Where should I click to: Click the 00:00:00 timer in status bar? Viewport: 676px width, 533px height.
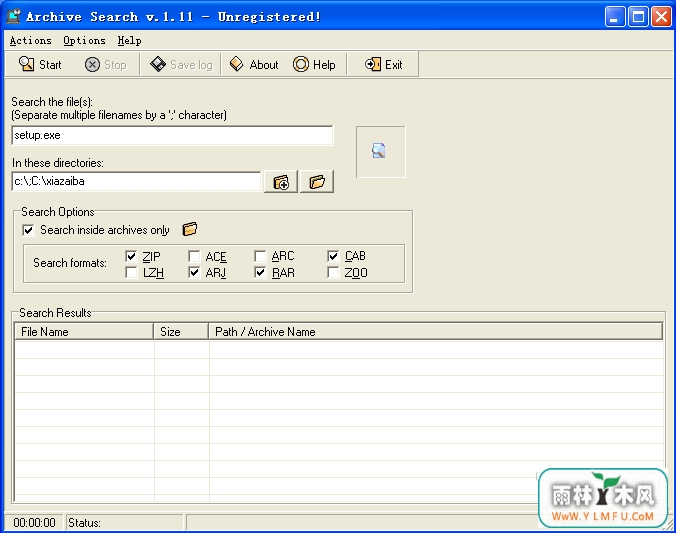(x=34, y=523)
